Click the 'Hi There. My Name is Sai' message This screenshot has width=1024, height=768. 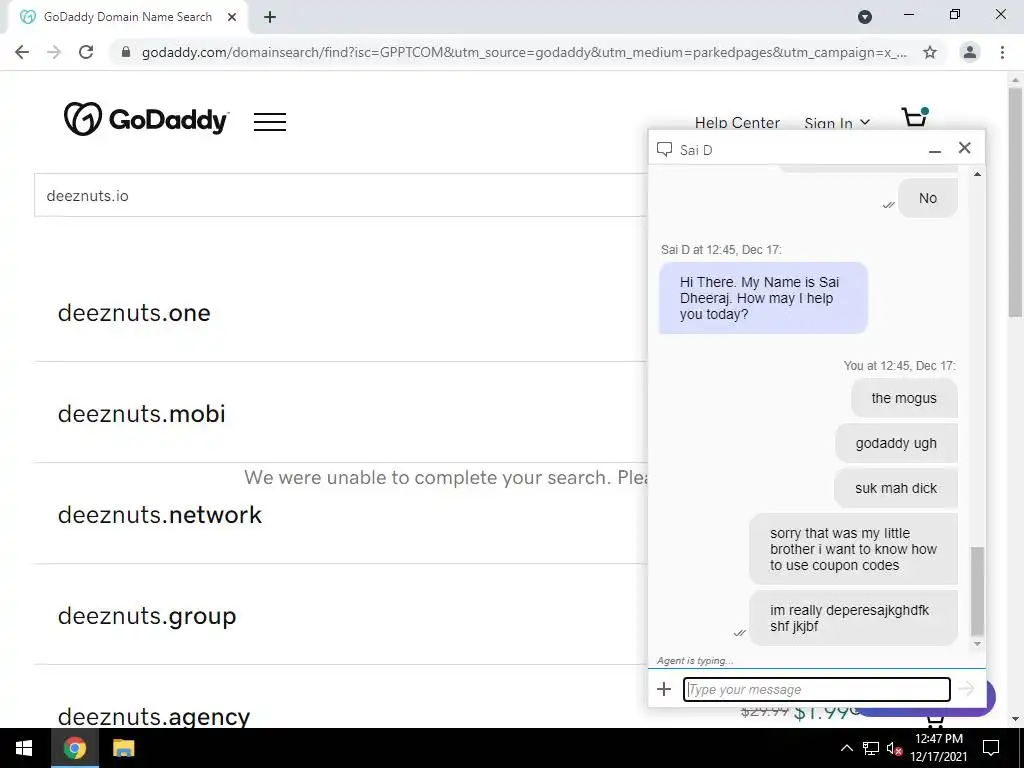763,298
